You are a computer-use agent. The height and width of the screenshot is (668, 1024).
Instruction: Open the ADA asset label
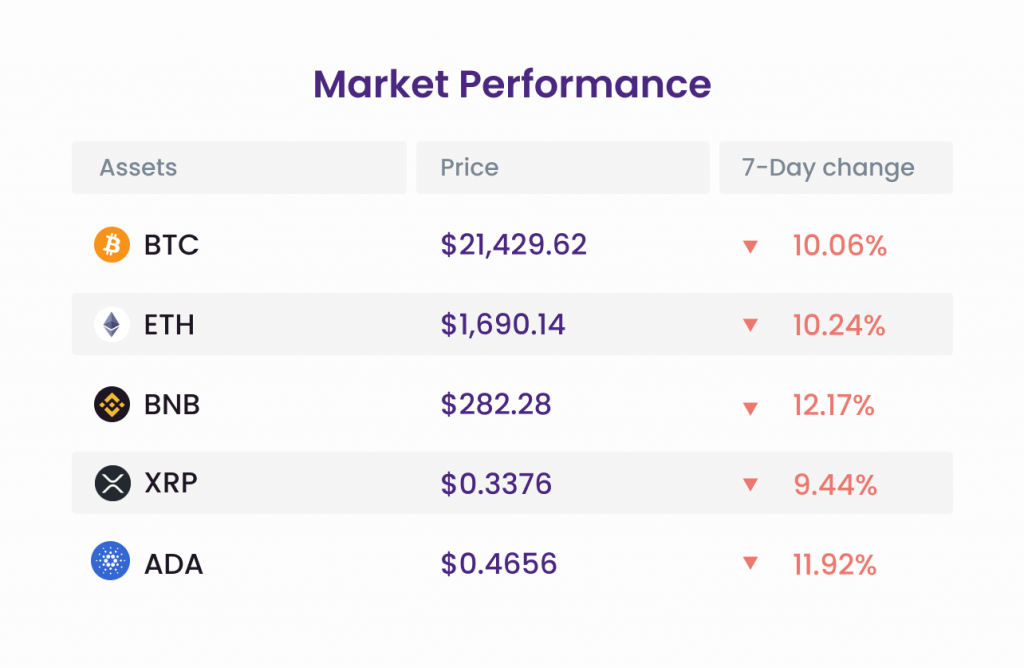coord(173,564)
